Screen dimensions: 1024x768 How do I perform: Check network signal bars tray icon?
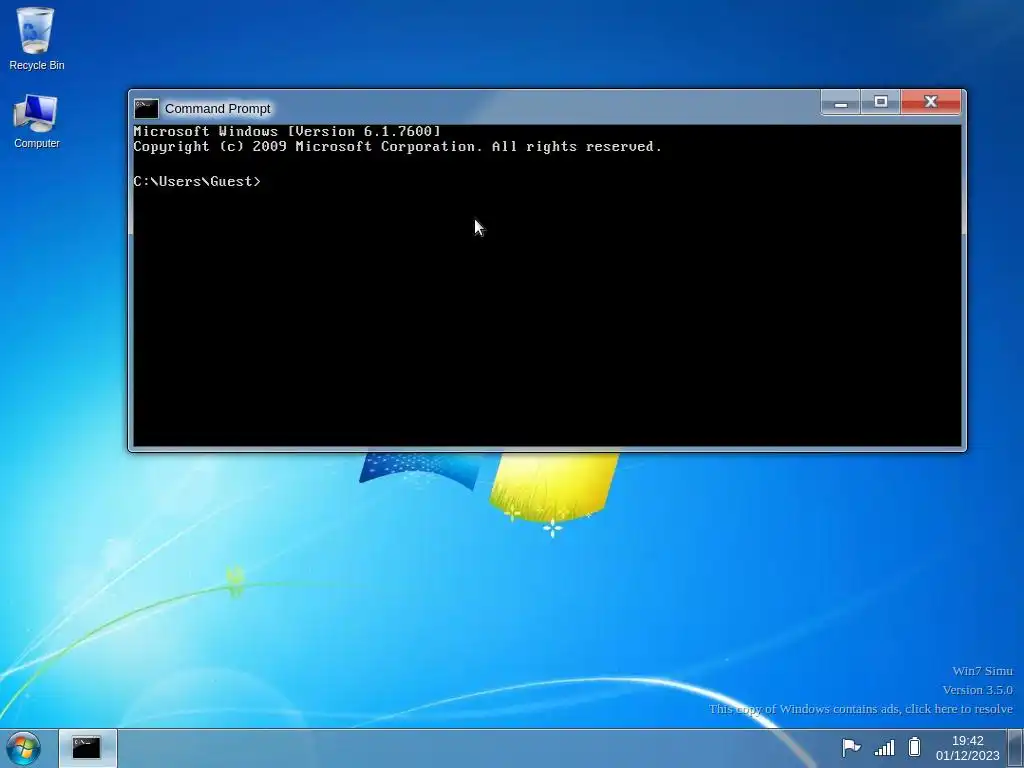tap(884, 747)
